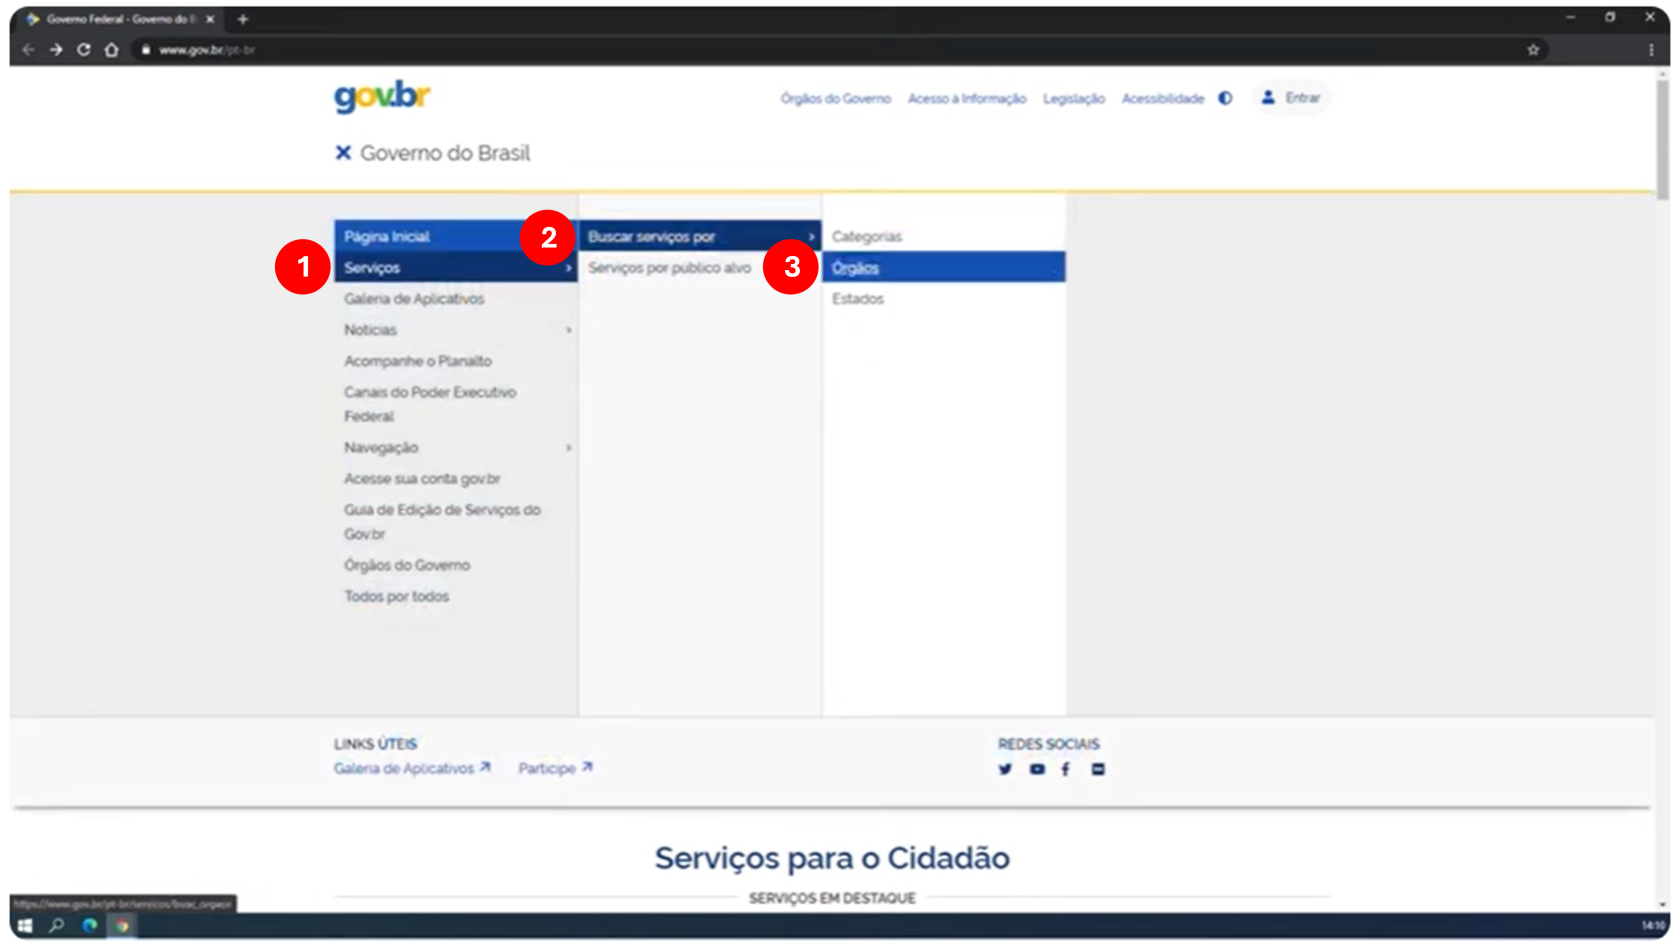Bookmark this page with star icon
The height and width of the screenshot is (947, 1680).
click(1533, 50)
